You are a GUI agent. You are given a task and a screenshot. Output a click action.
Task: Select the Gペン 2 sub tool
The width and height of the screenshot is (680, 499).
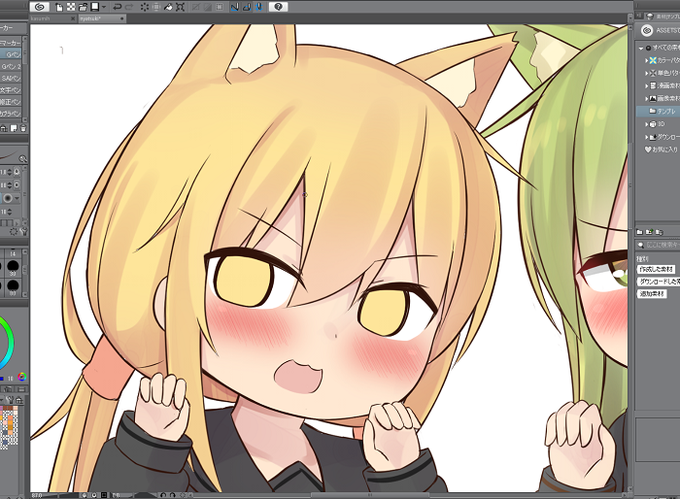point(11,66)
